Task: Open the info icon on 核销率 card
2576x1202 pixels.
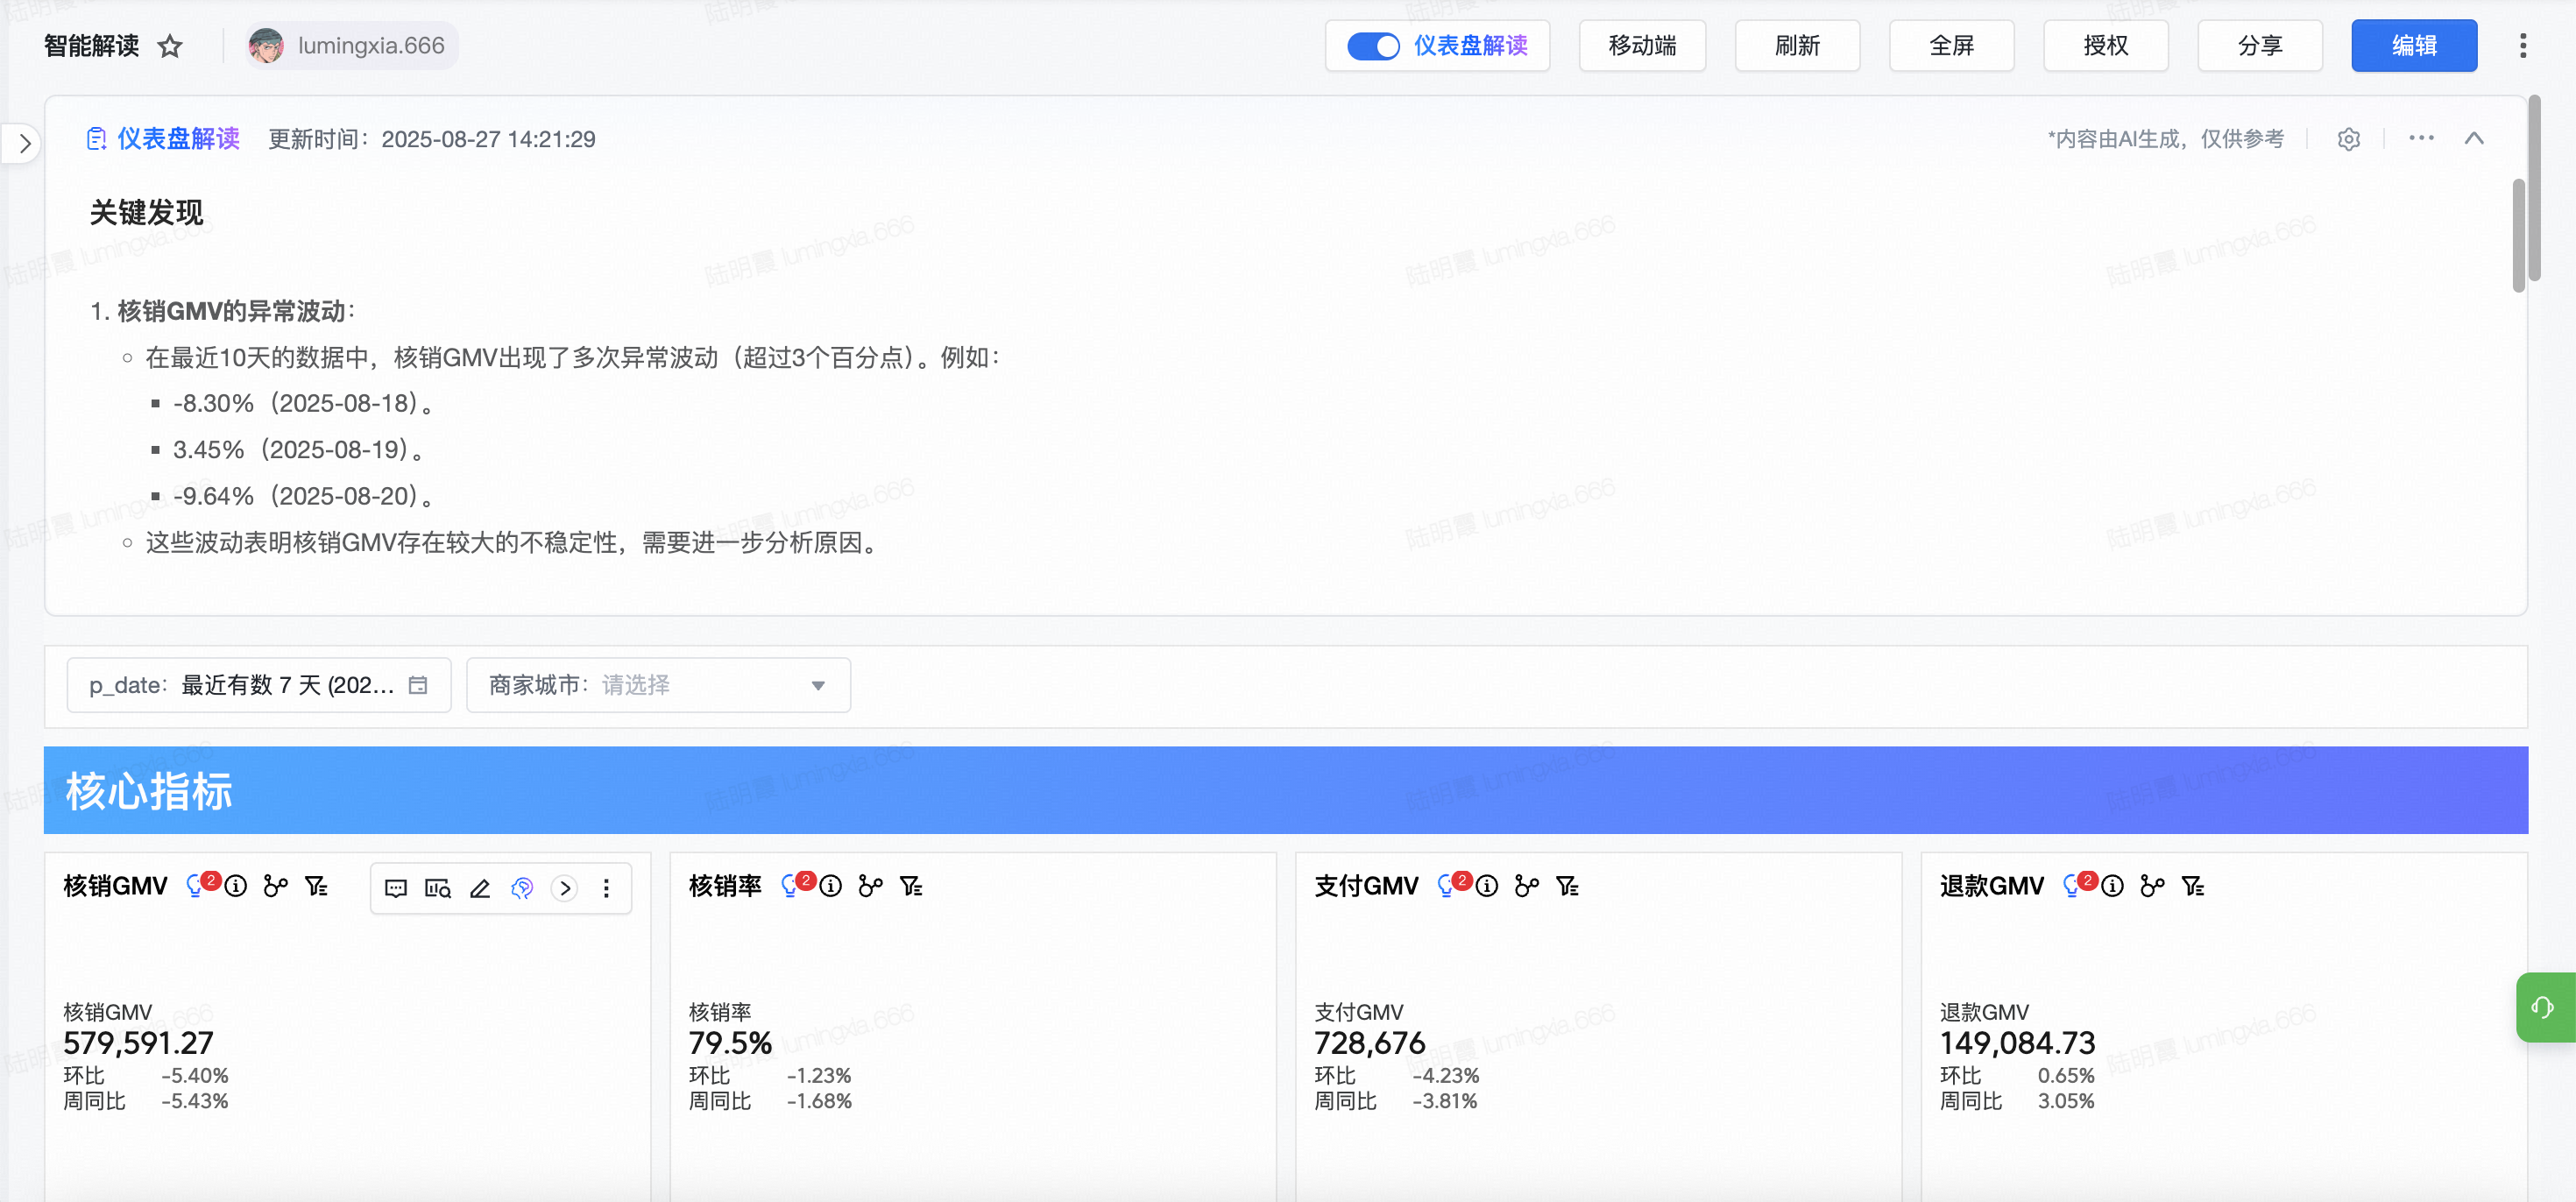Action: [x=831, y=886]
